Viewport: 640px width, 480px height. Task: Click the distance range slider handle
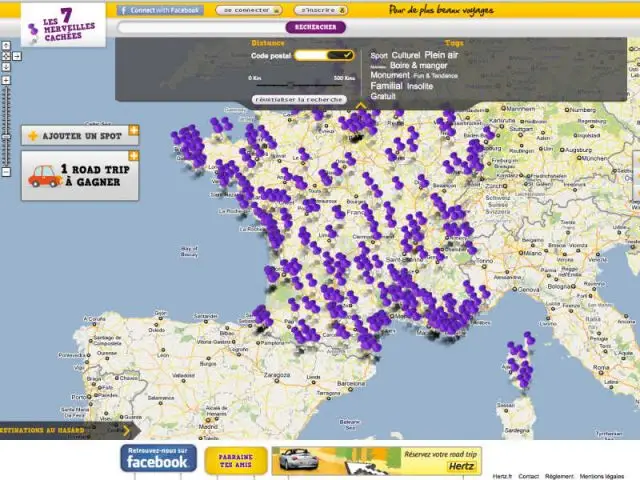pyautogui.click(x=290, y=85)
